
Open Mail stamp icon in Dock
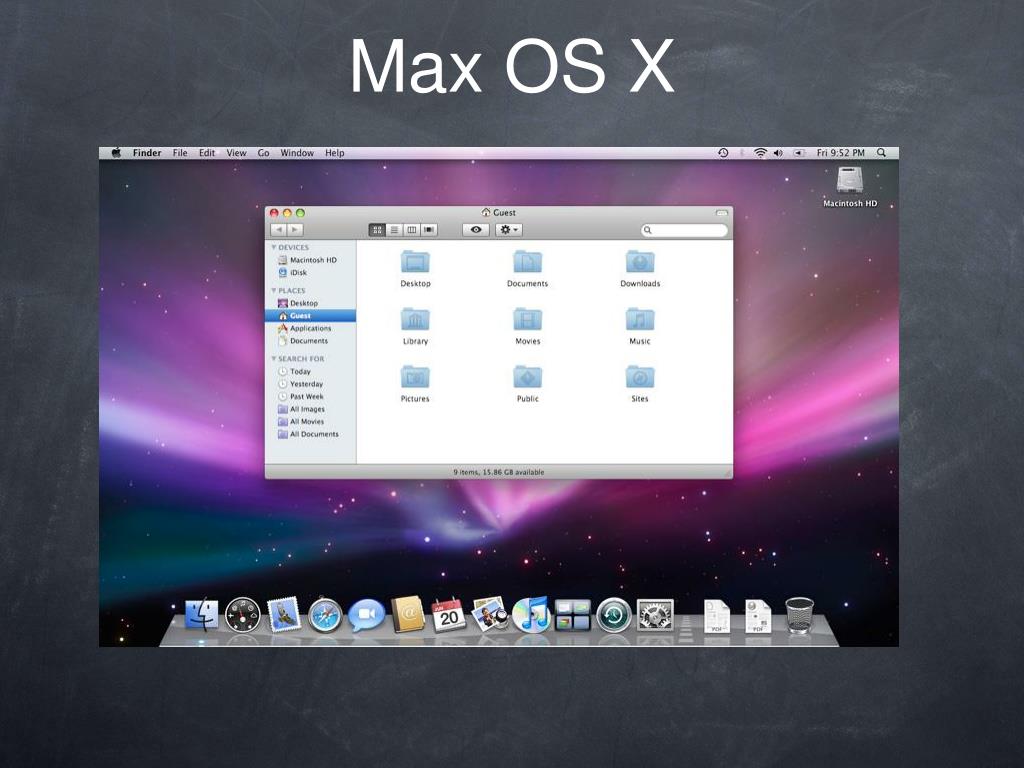point(284,615)
